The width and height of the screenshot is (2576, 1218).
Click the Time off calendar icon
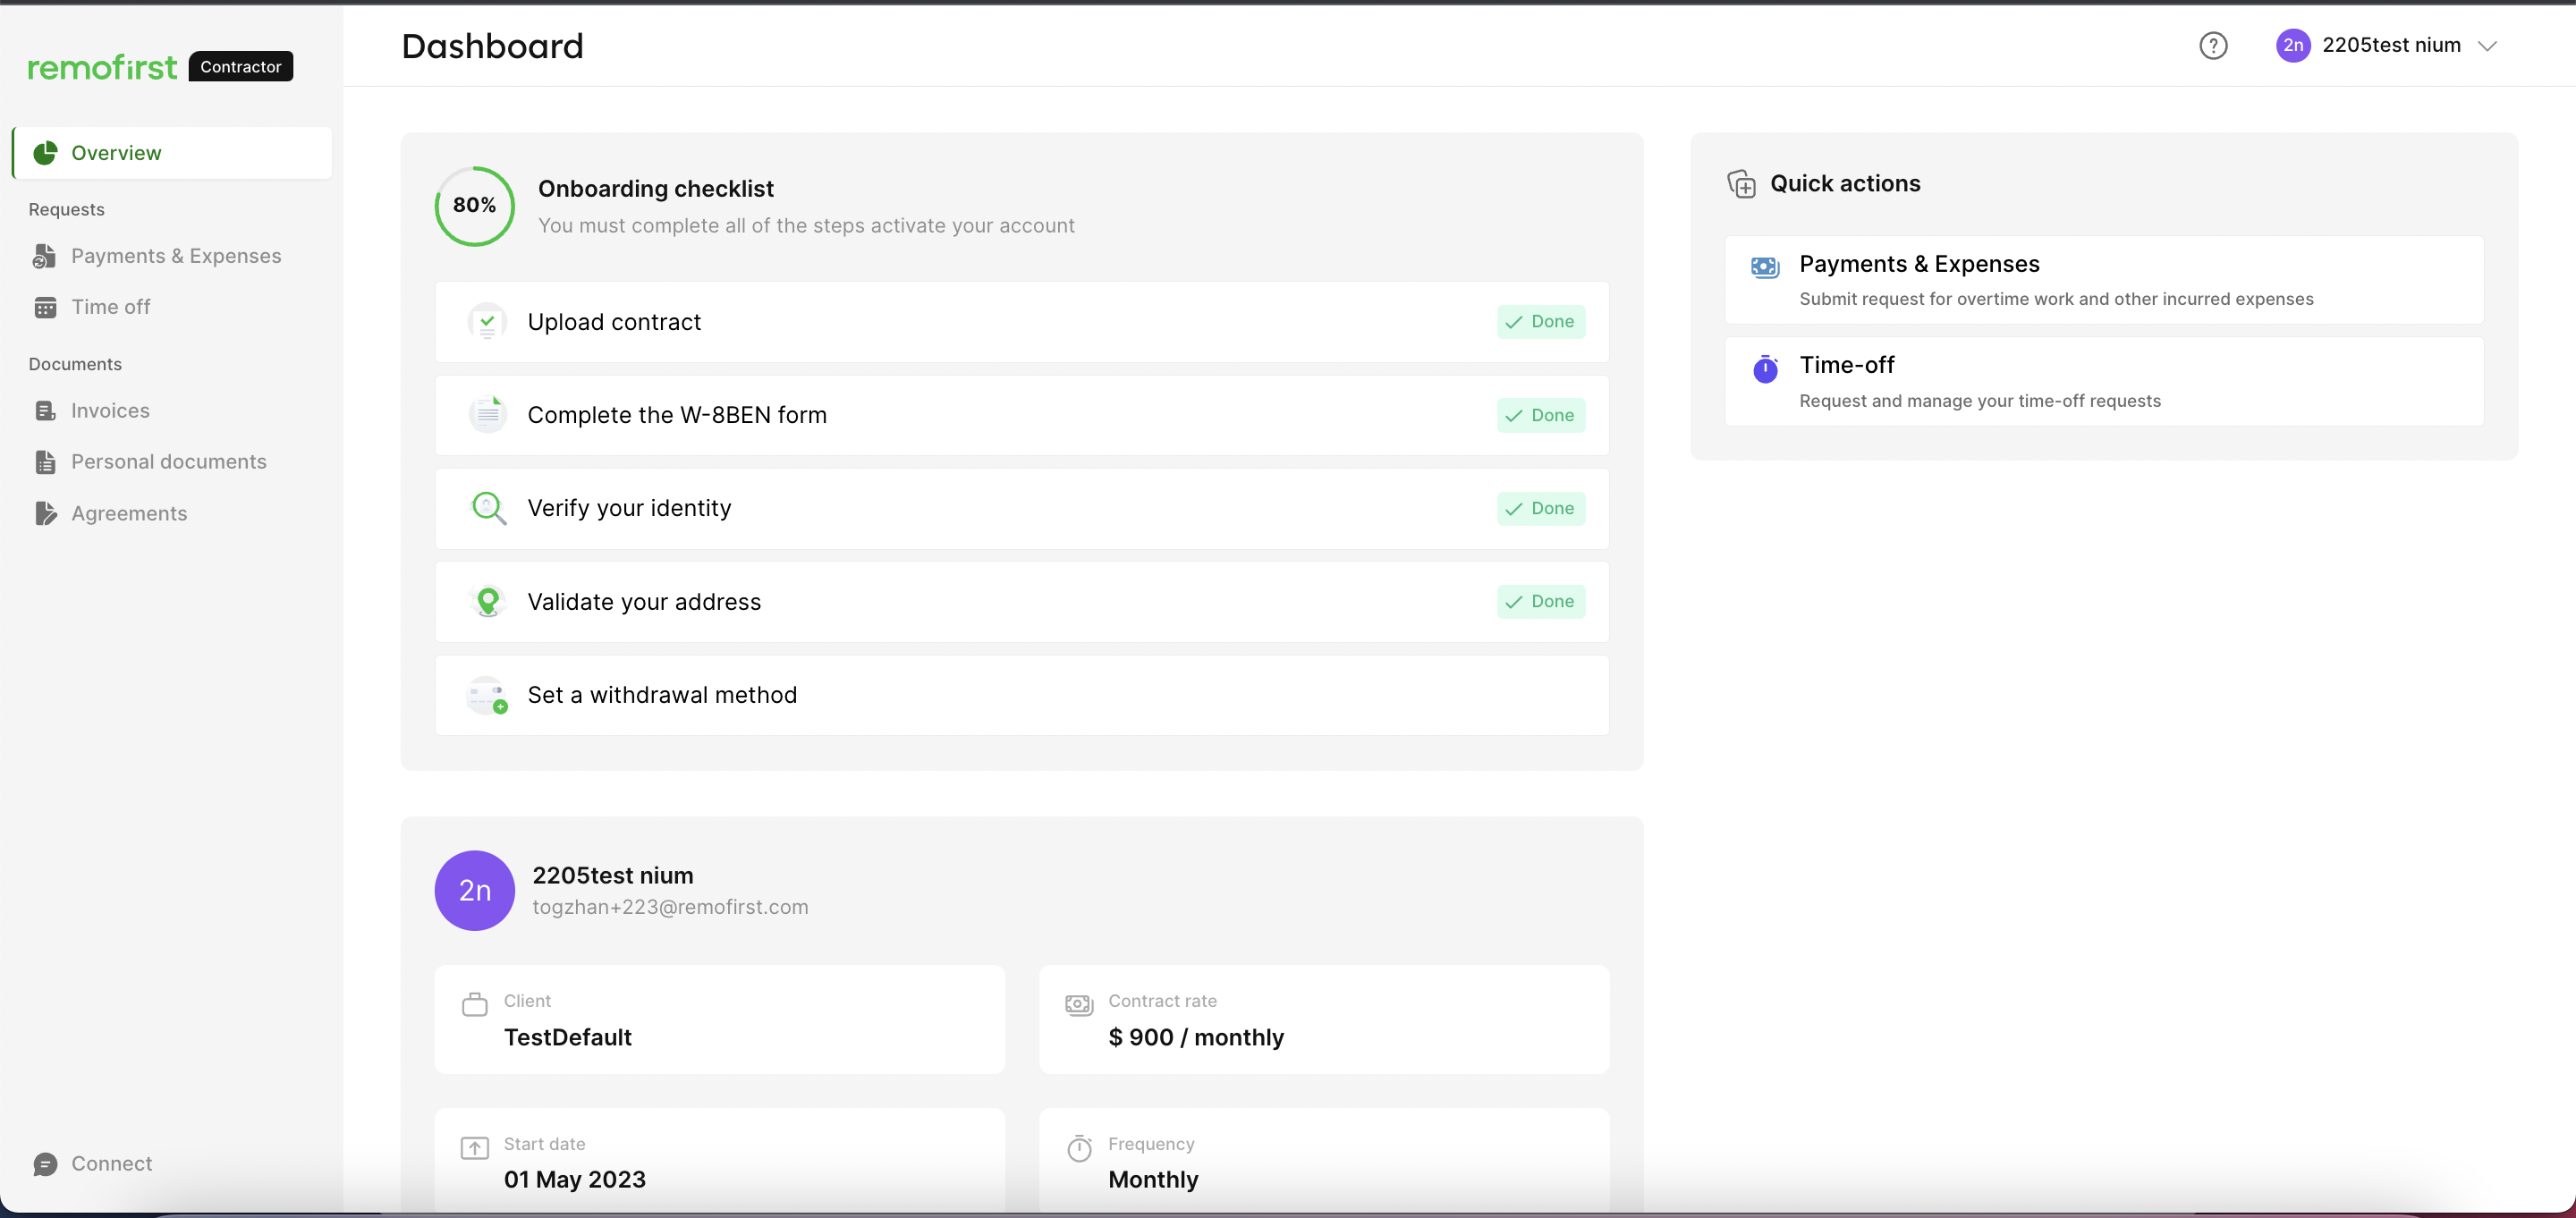pyautogui.click(x=45, y=308)
